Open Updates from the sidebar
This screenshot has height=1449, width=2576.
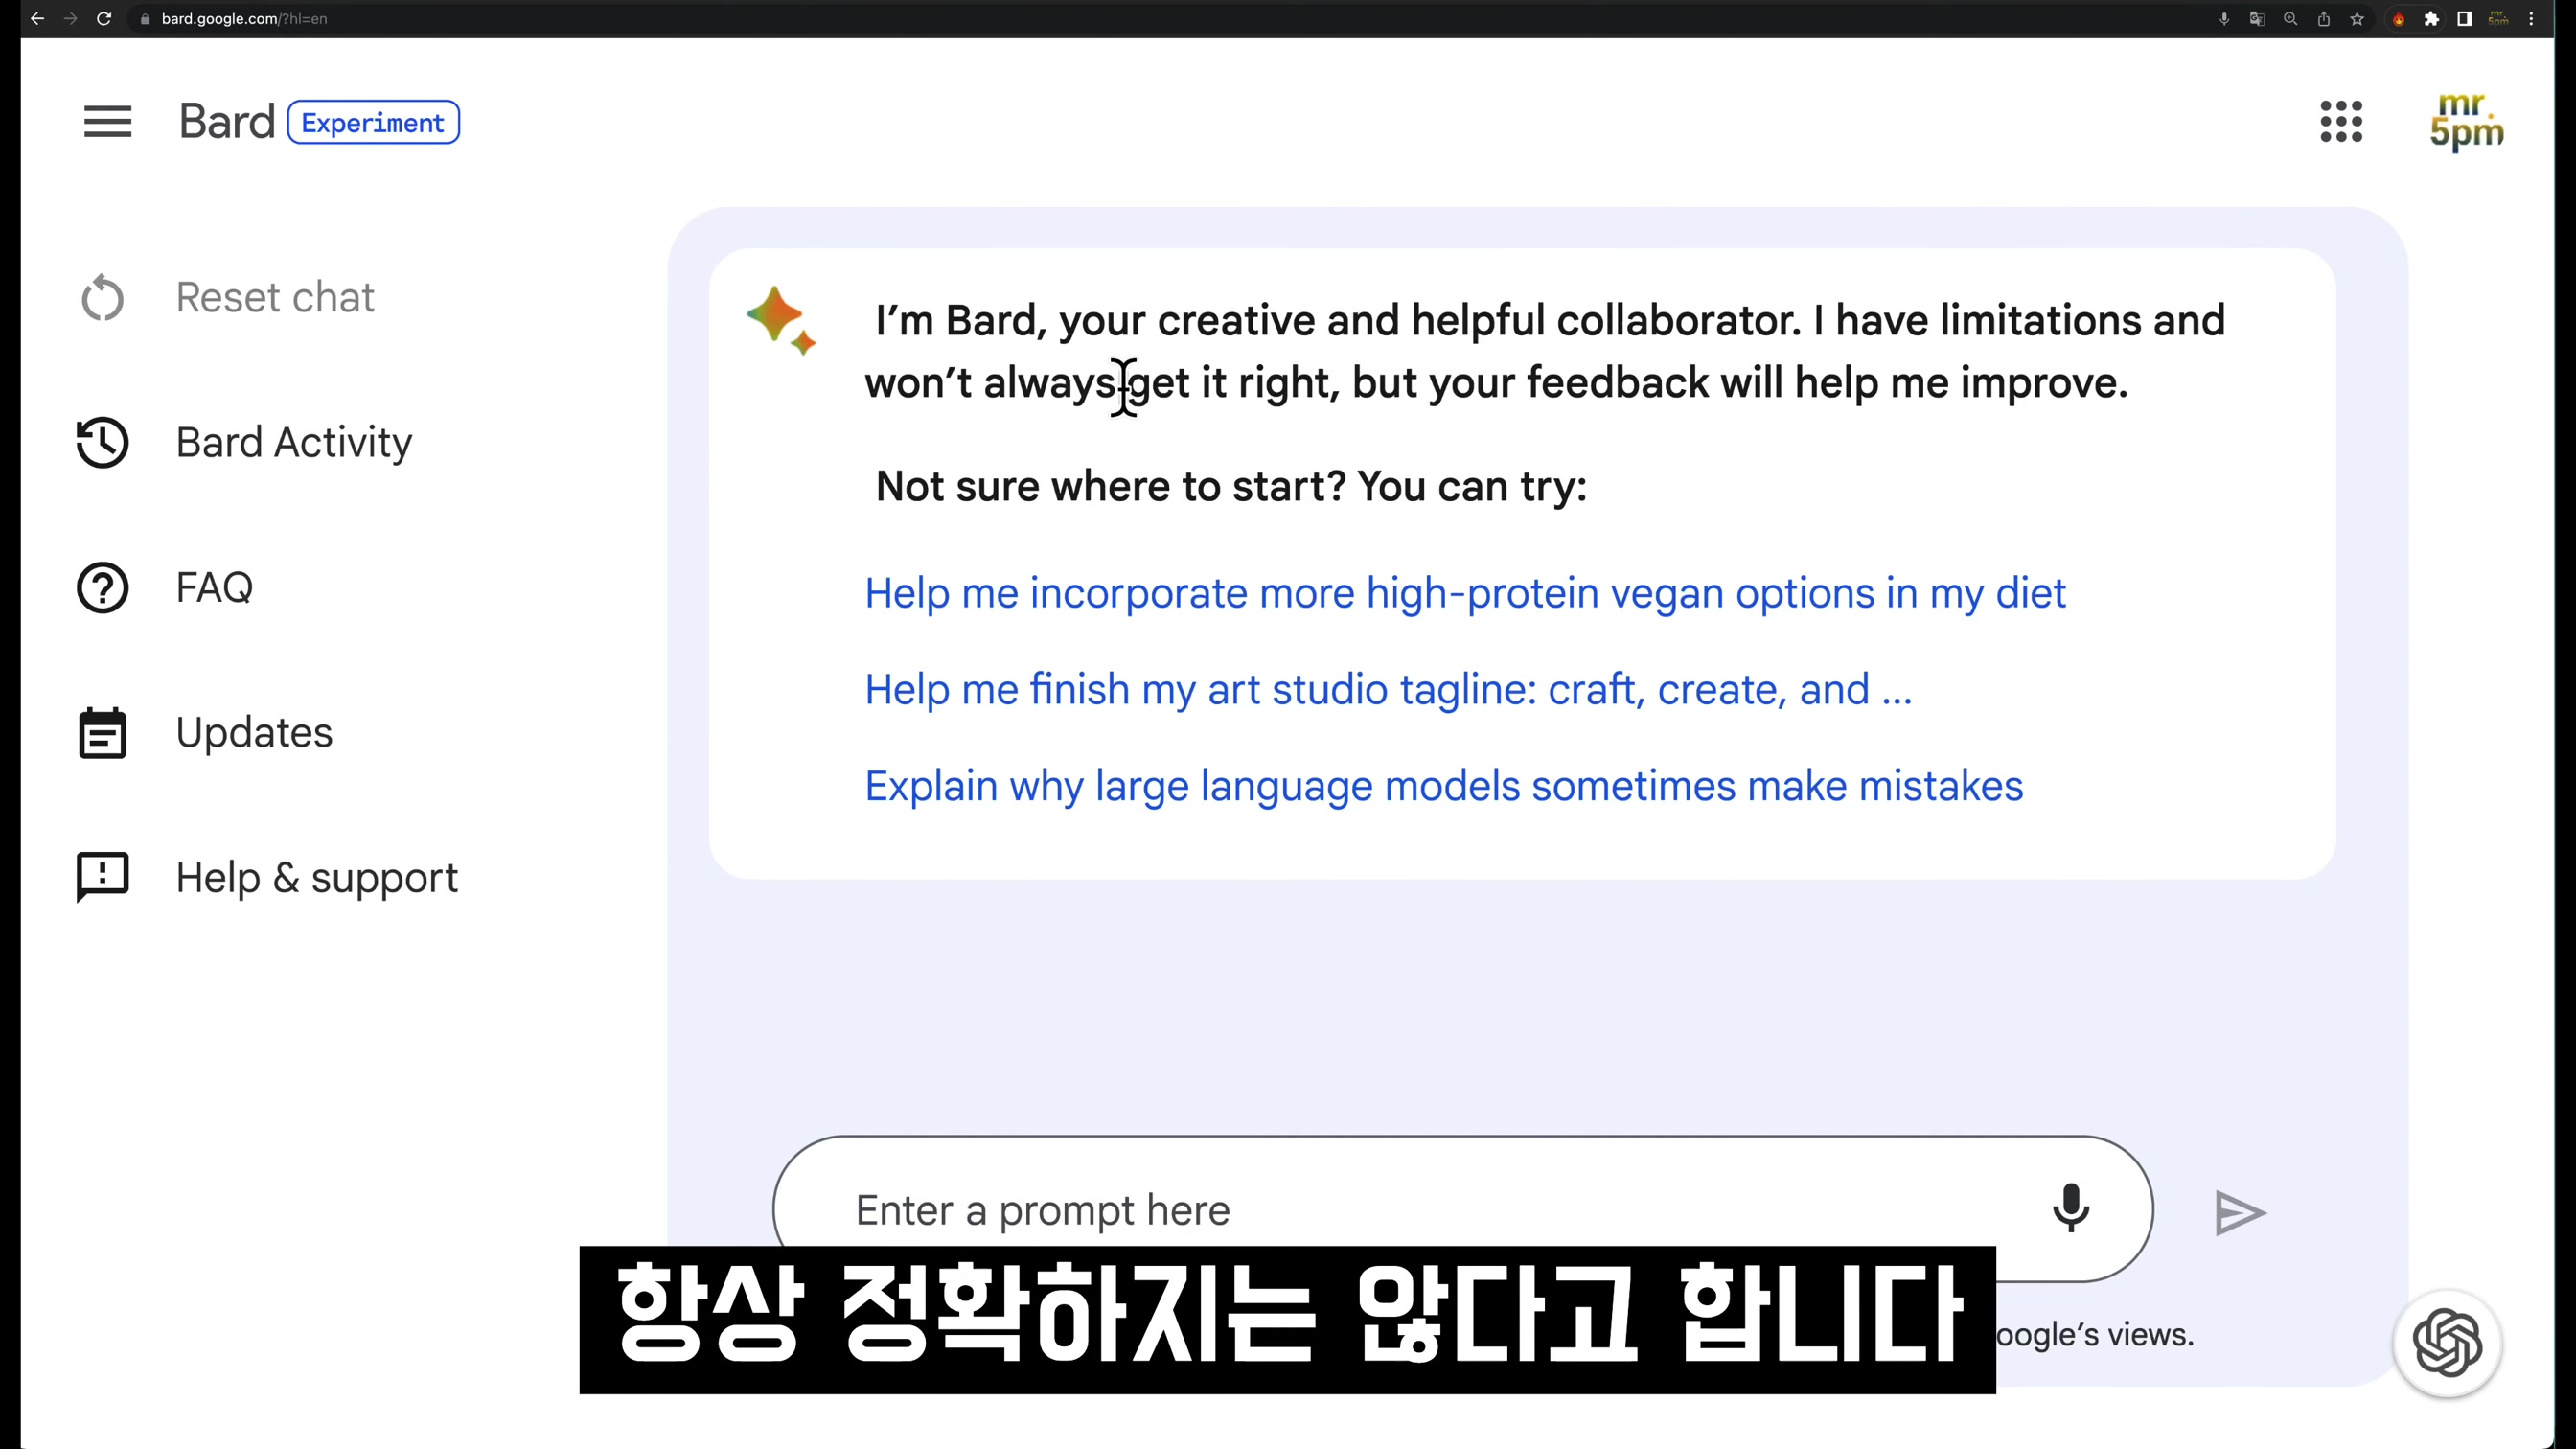pos(254,732)
